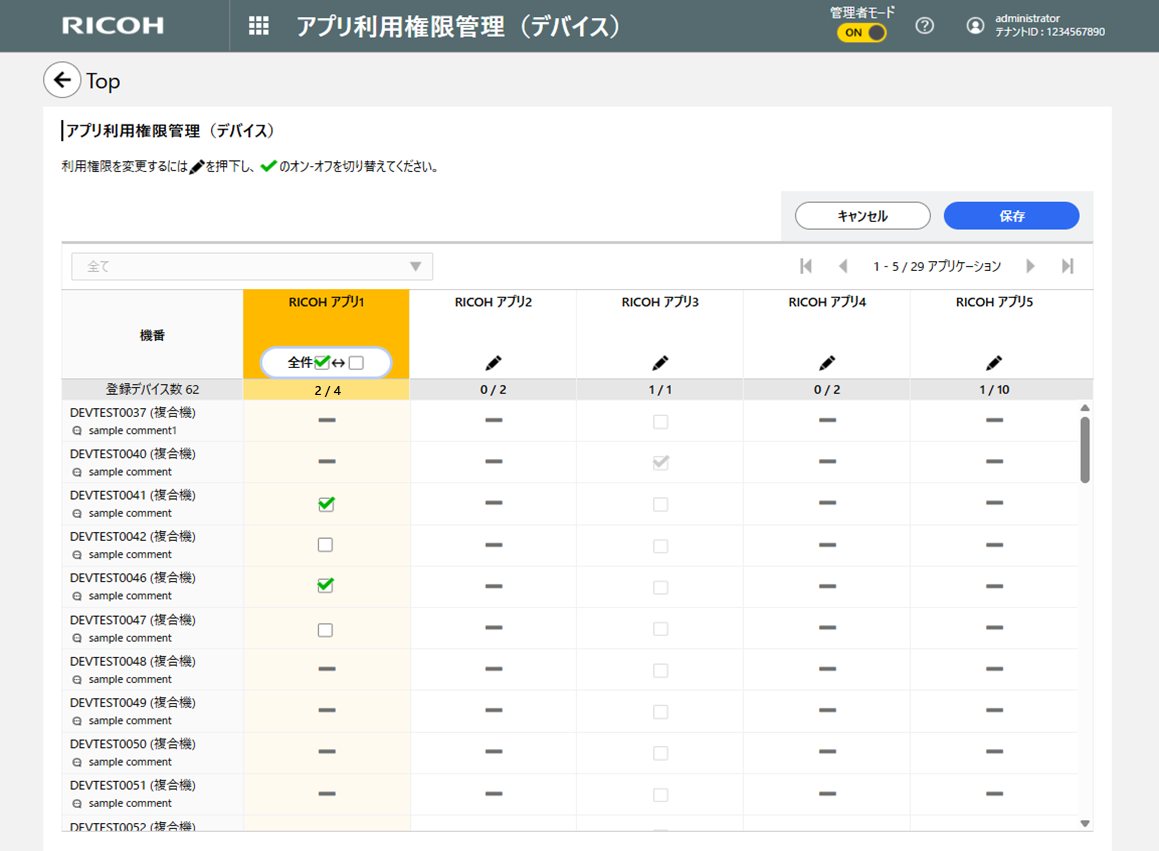This screenshot has height=851, width=1159.
Task: Edit permissions for RICOH アプリ5 pencil icon
Action: pyautogui.click(x=994, y=363)
